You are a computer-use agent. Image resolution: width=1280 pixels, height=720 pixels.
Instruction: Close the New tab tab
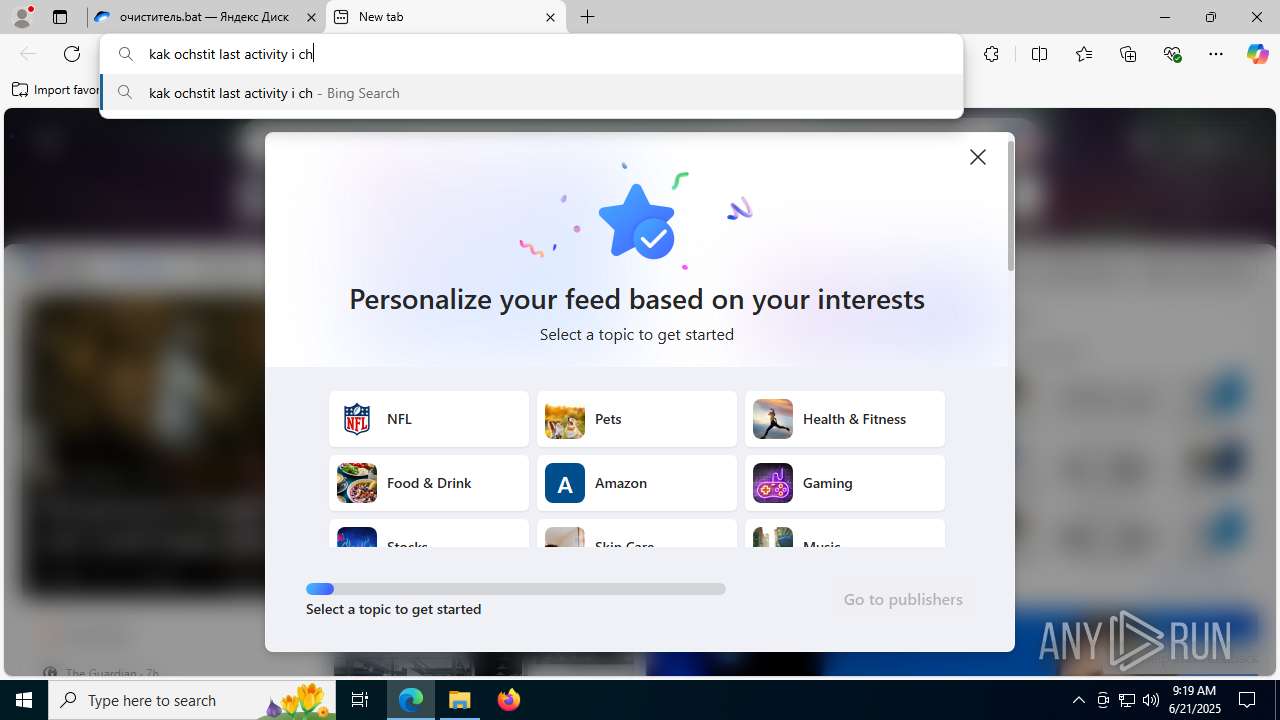550,17
